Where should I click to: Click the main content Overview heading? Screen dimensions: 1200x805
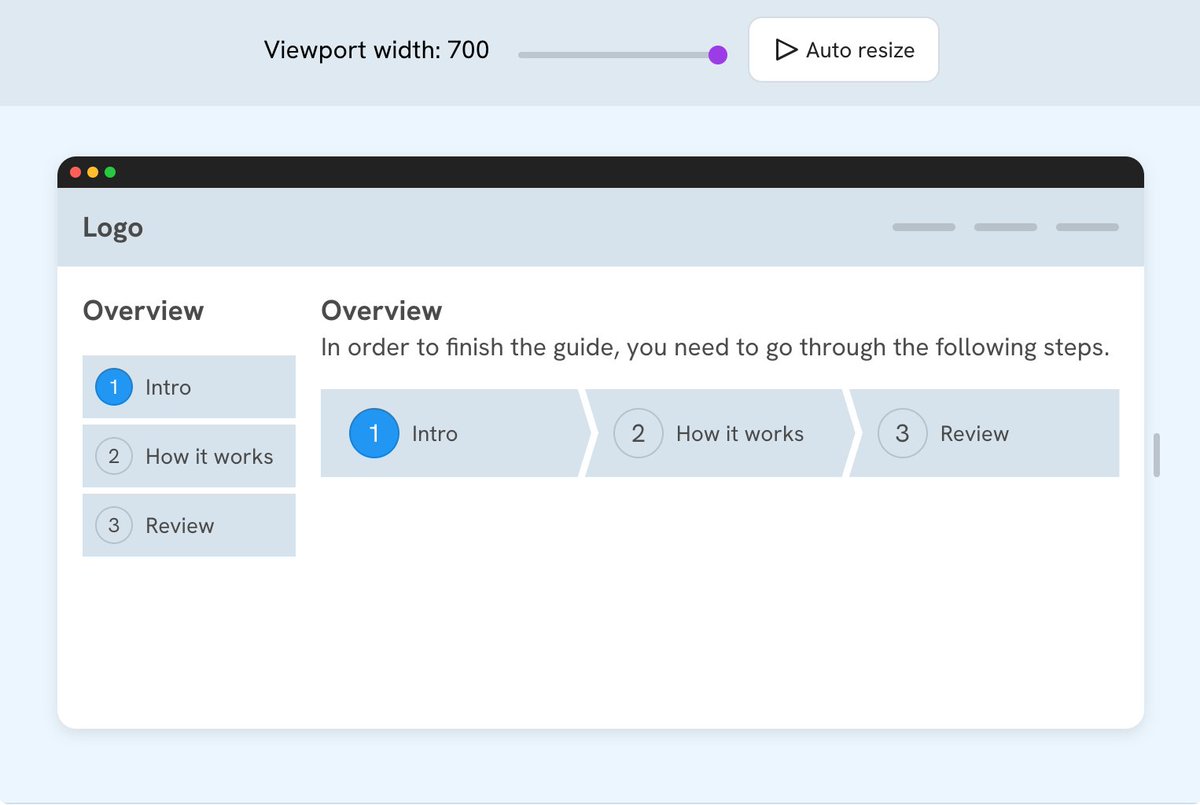tap(381, 311)
